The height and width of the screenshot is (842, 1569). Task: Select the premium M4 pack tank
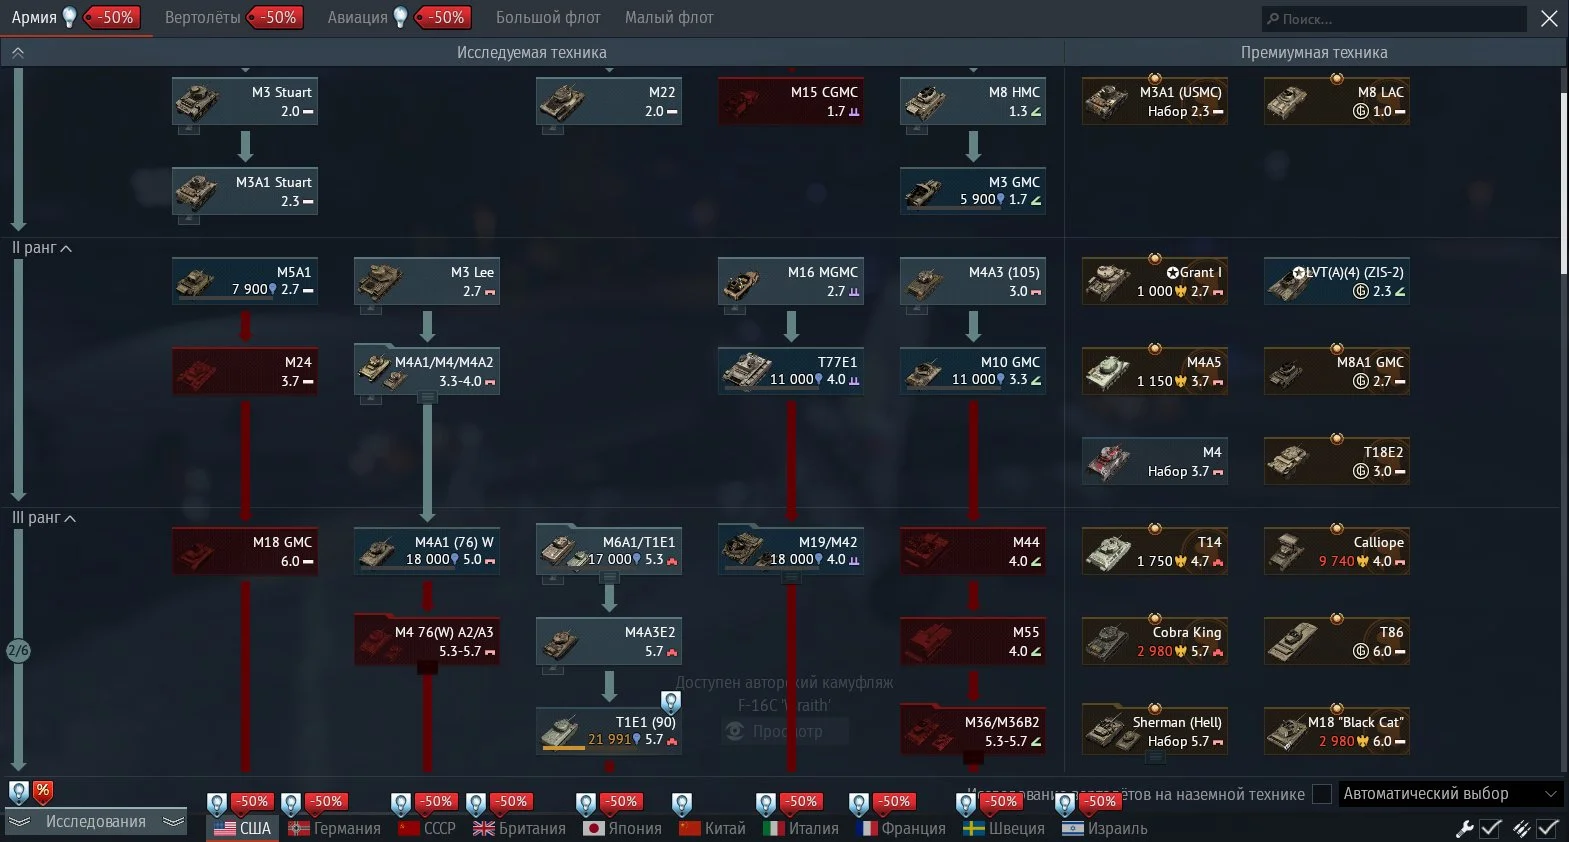coord(1155,462)
